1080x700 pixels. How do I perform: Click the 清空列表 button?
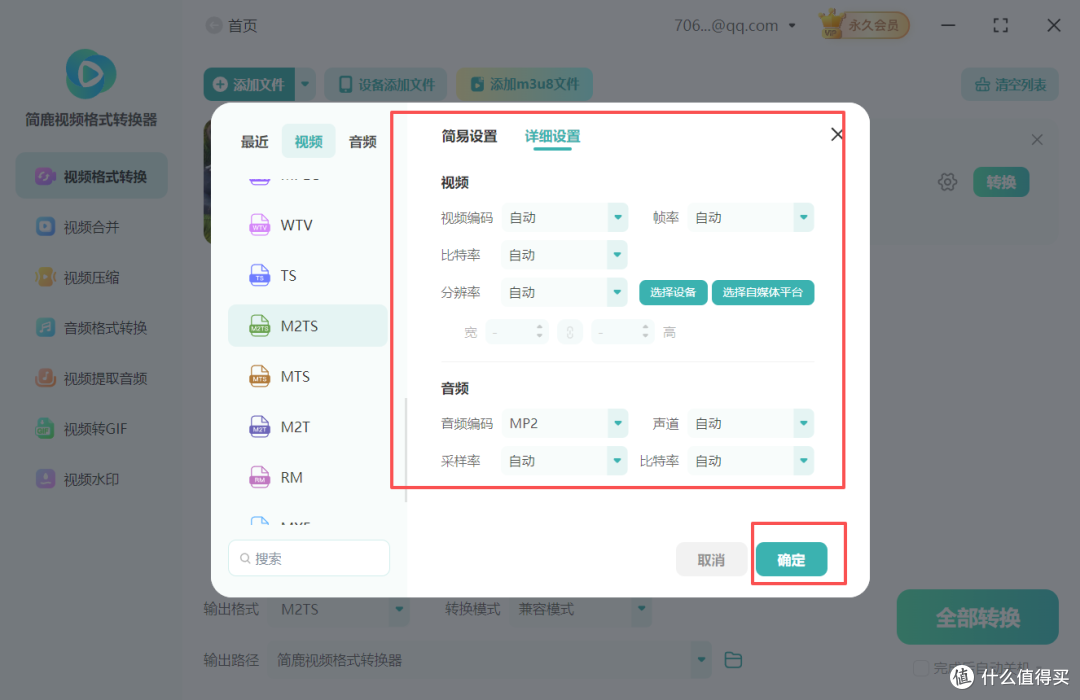[x=1010, y=85]
